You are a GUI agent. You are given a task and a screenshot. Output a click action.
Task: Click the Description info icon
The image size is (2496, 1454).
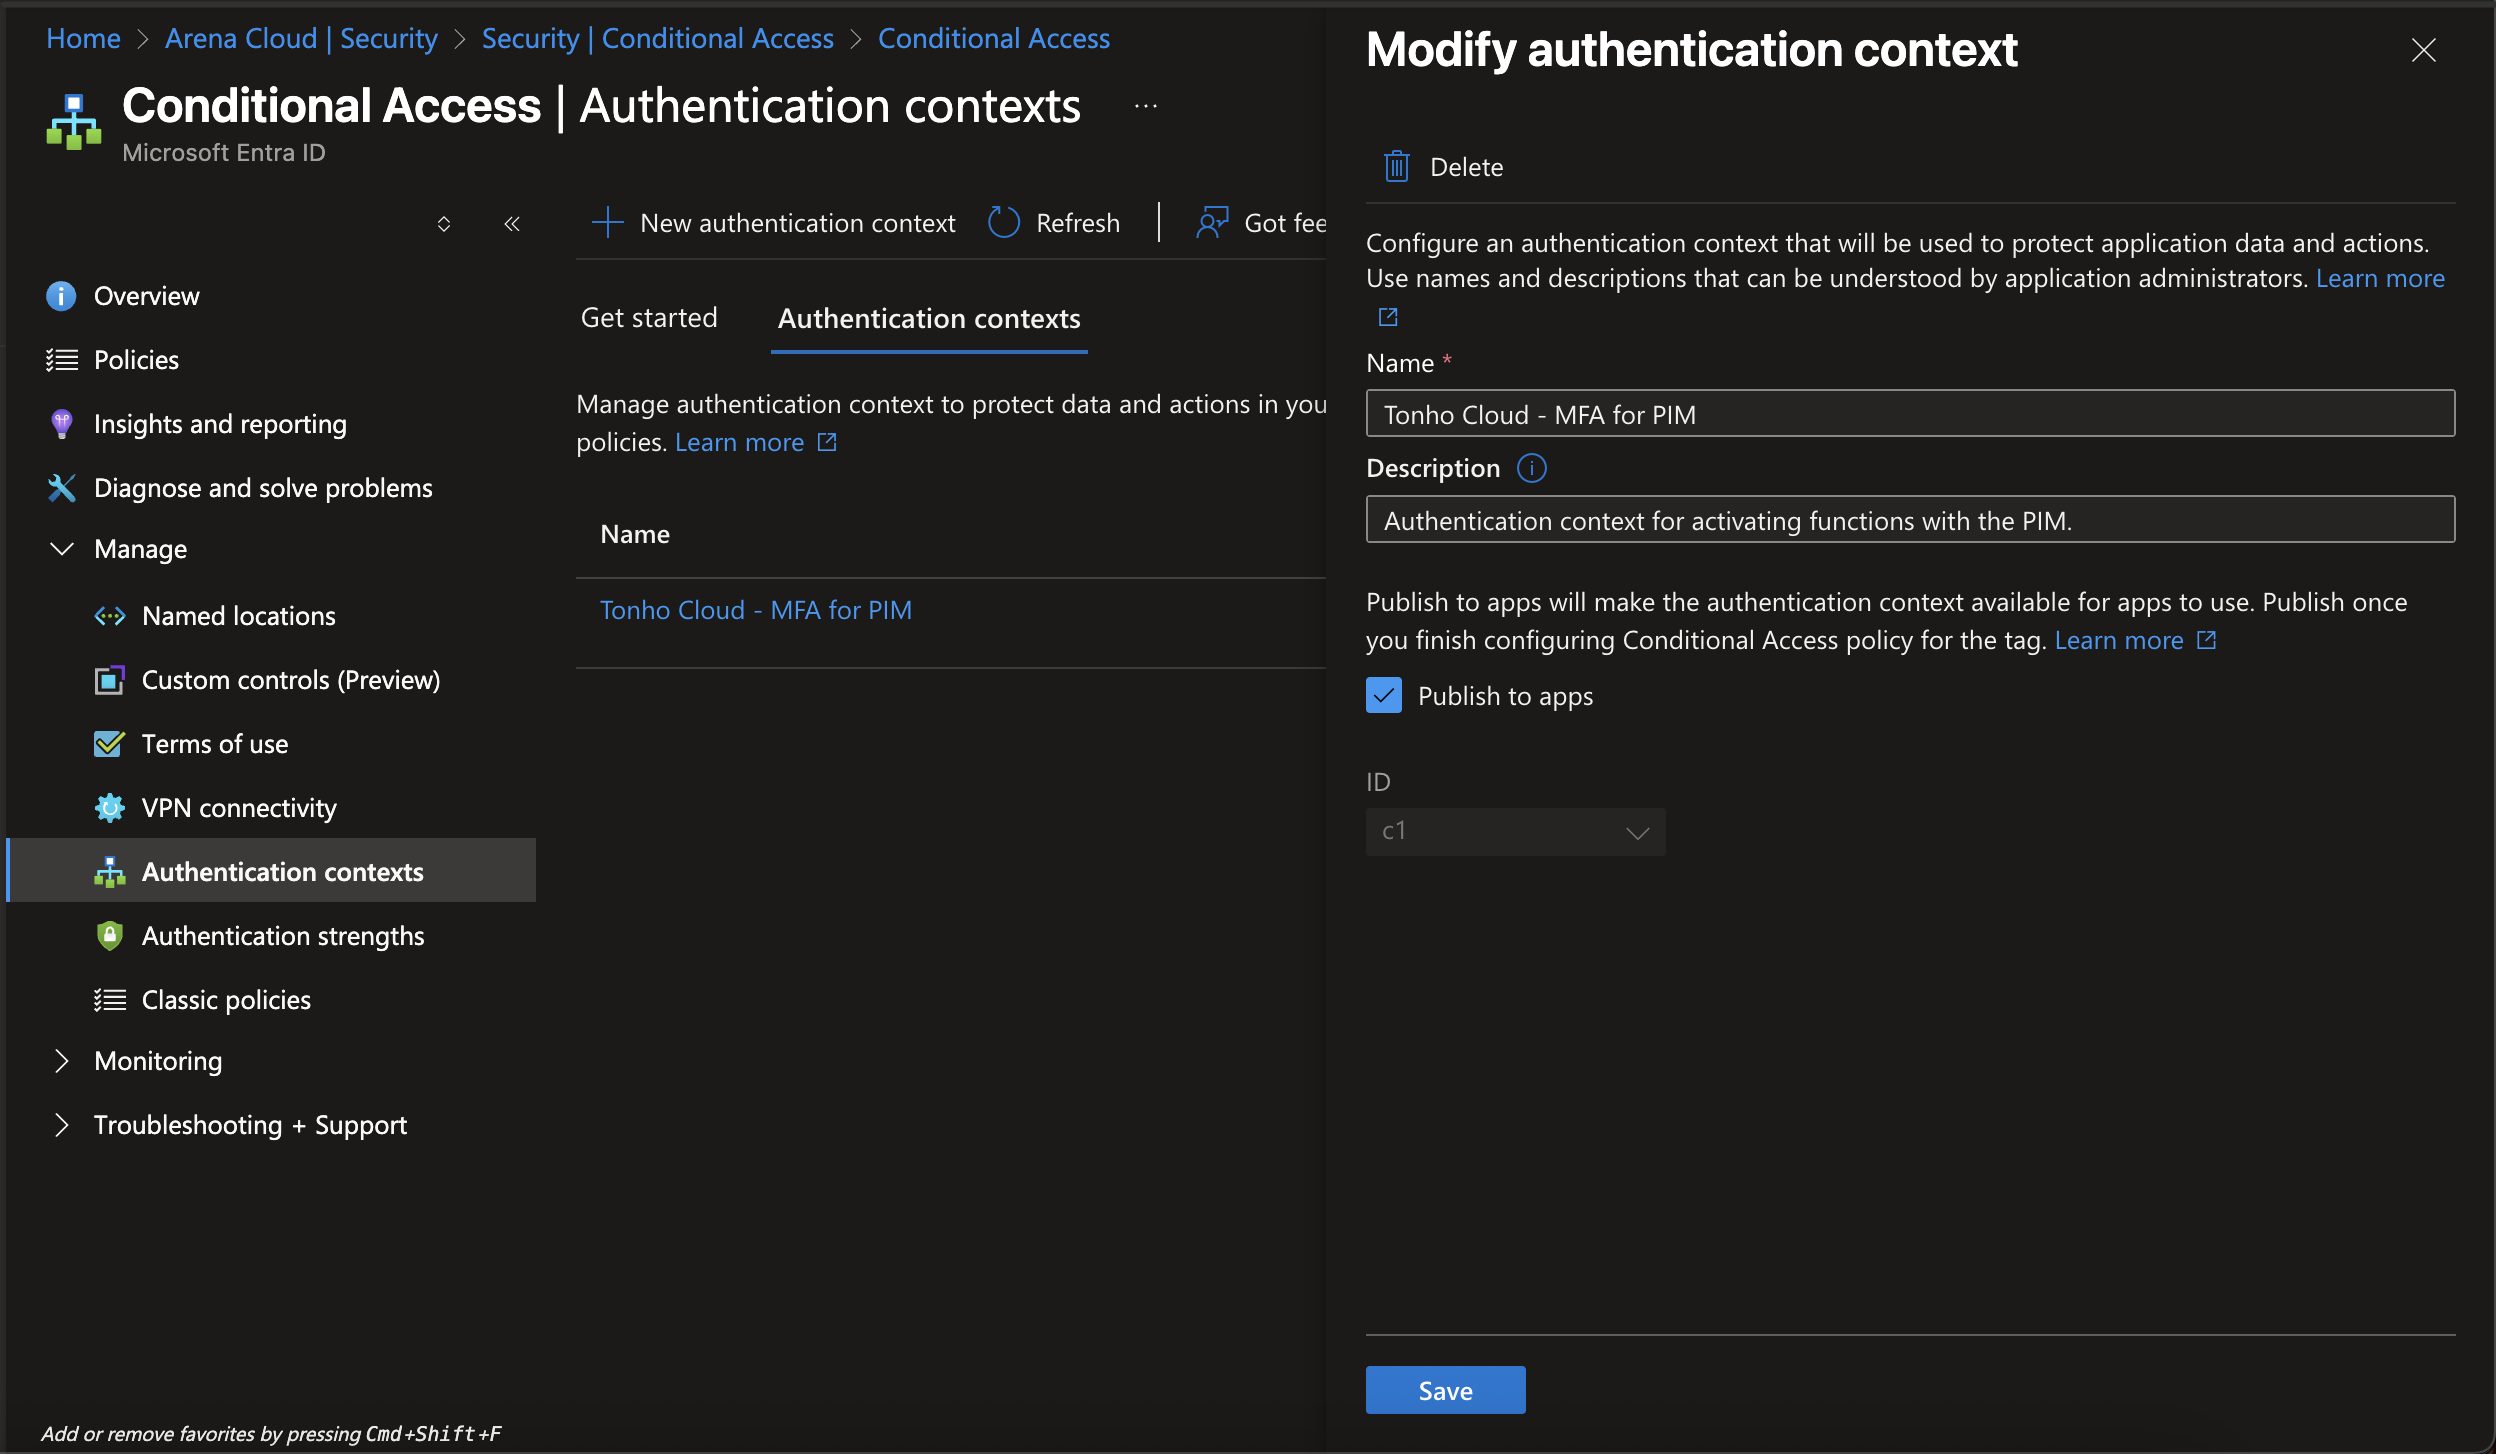(1531, 468)
